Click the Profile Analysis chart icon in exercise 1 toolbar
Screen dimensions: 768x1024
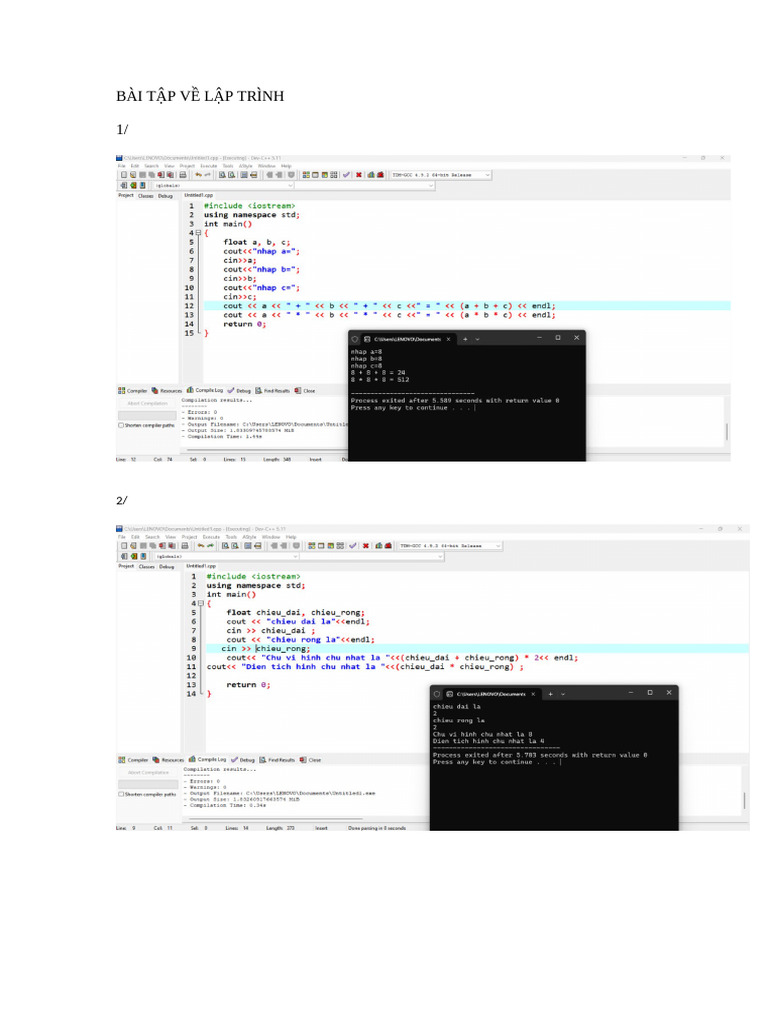click(371, 175)
